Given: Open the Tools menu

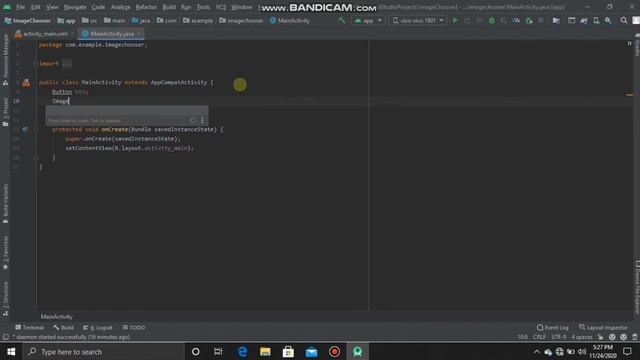Looking at the screenshot, I should pos(203,7).
